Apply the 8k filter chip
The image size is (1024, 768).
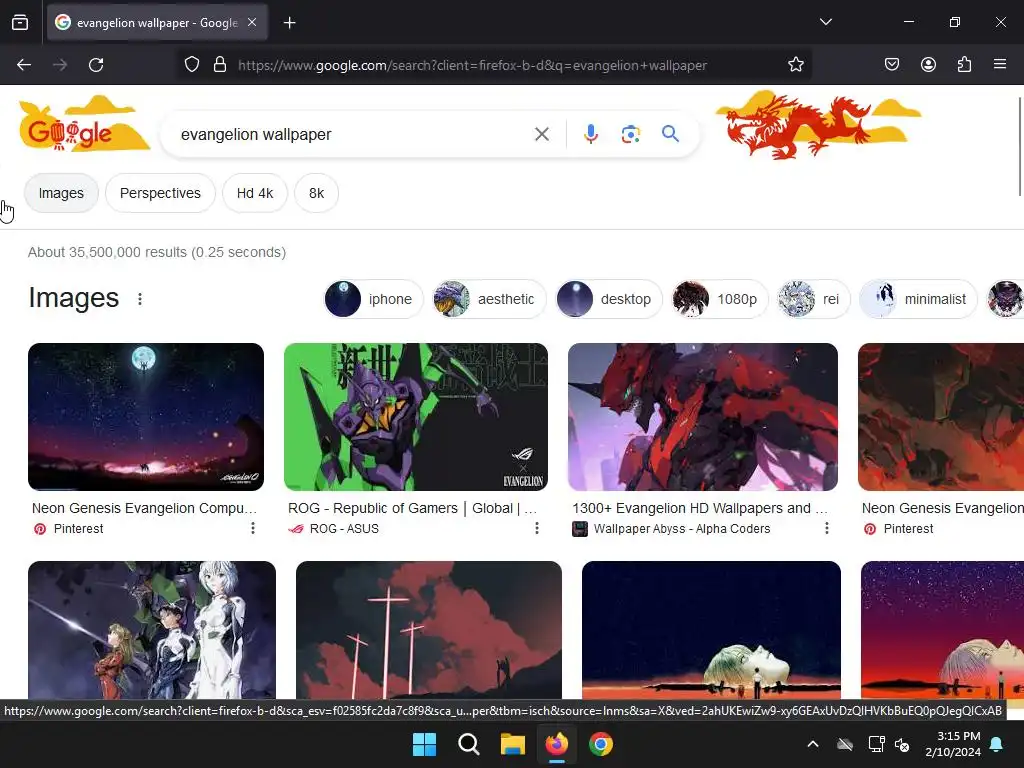pyautogui.click(x=316, y=193)
